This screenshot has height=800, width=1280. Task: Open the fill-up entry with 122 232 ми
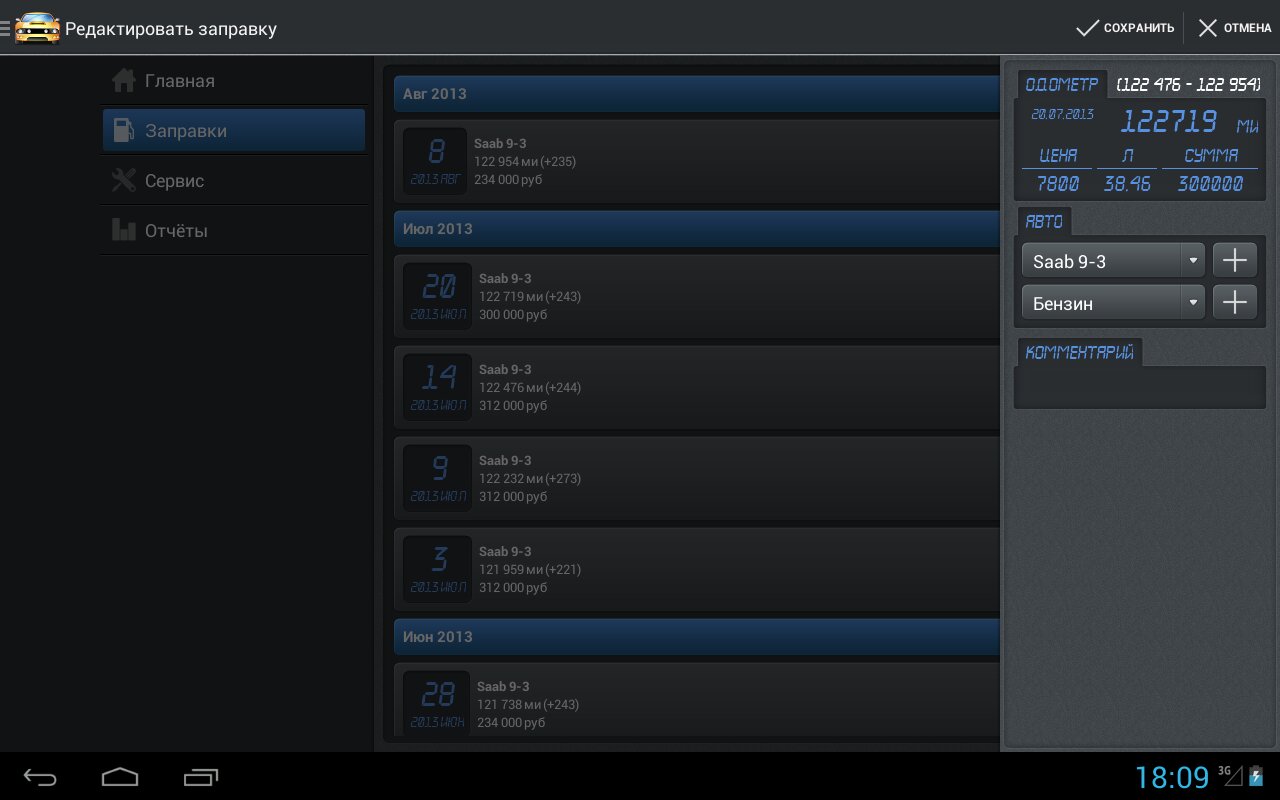(696, 479)
